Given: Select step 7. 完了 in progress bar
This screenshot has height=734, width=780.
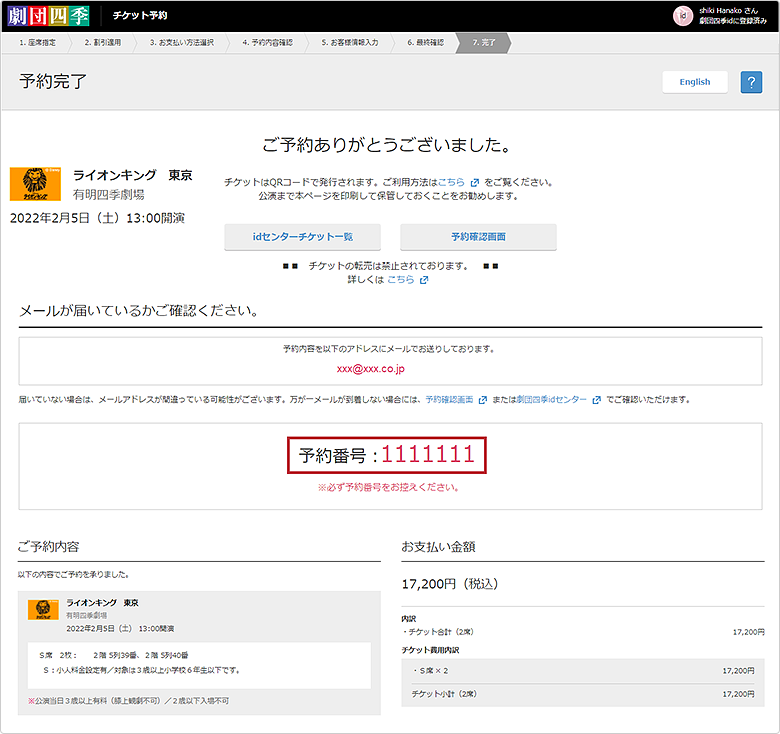Looking at the screenshot, I should click(484, 43).
